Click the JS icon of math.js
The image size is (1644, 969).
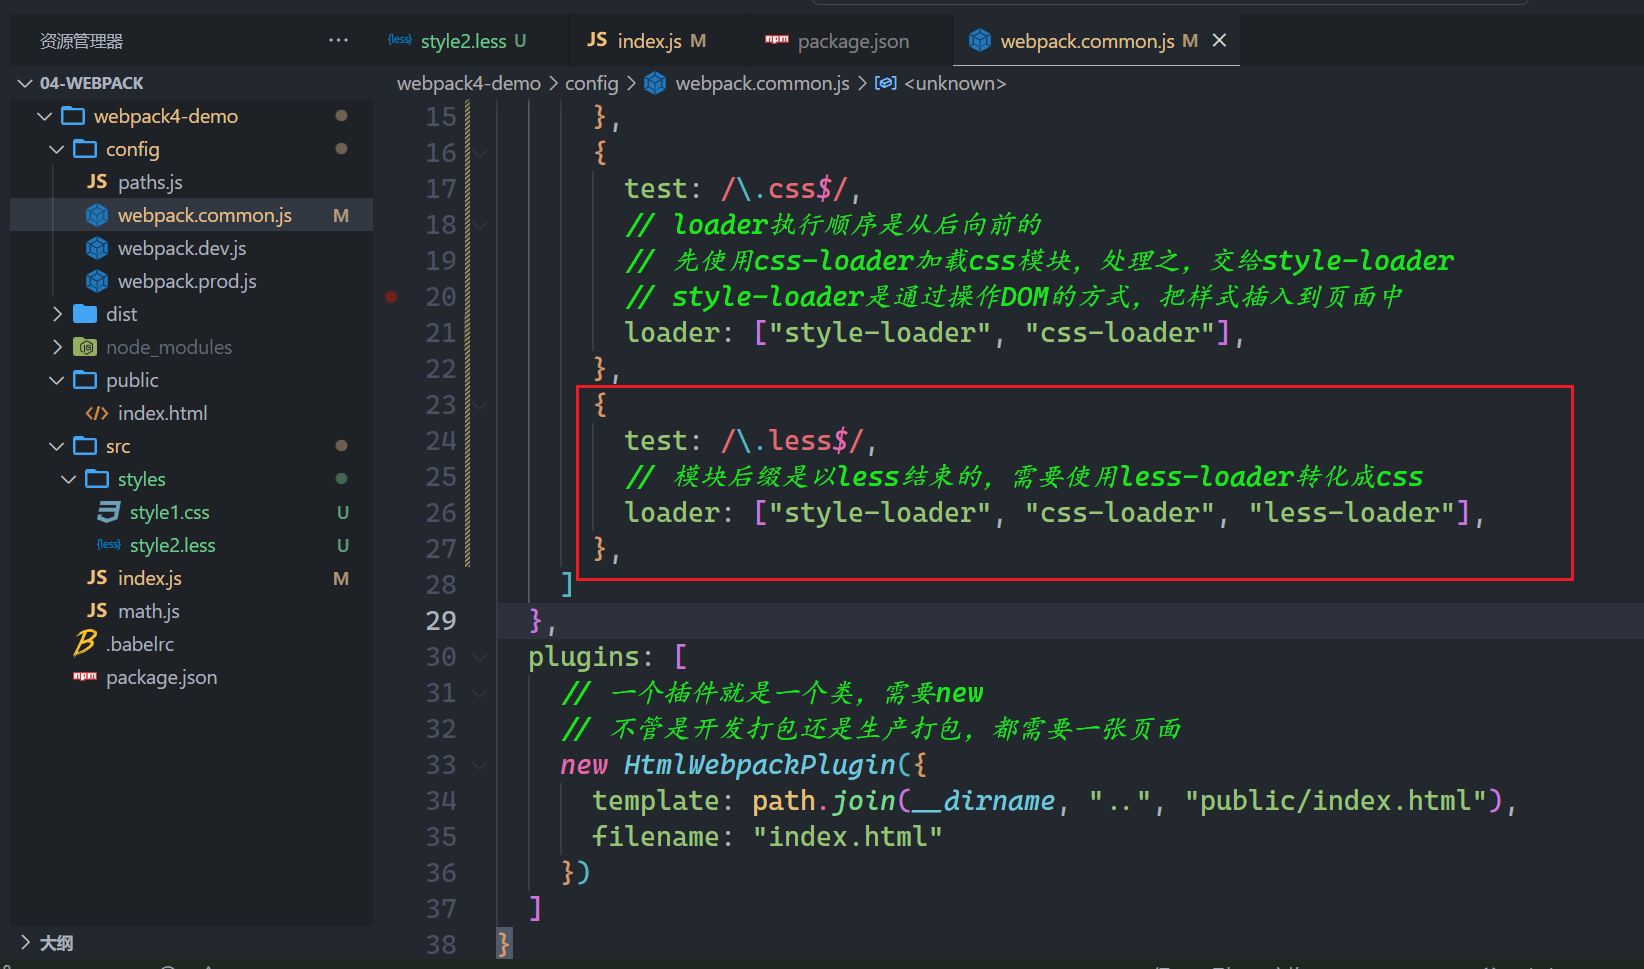tap(97, 611)
